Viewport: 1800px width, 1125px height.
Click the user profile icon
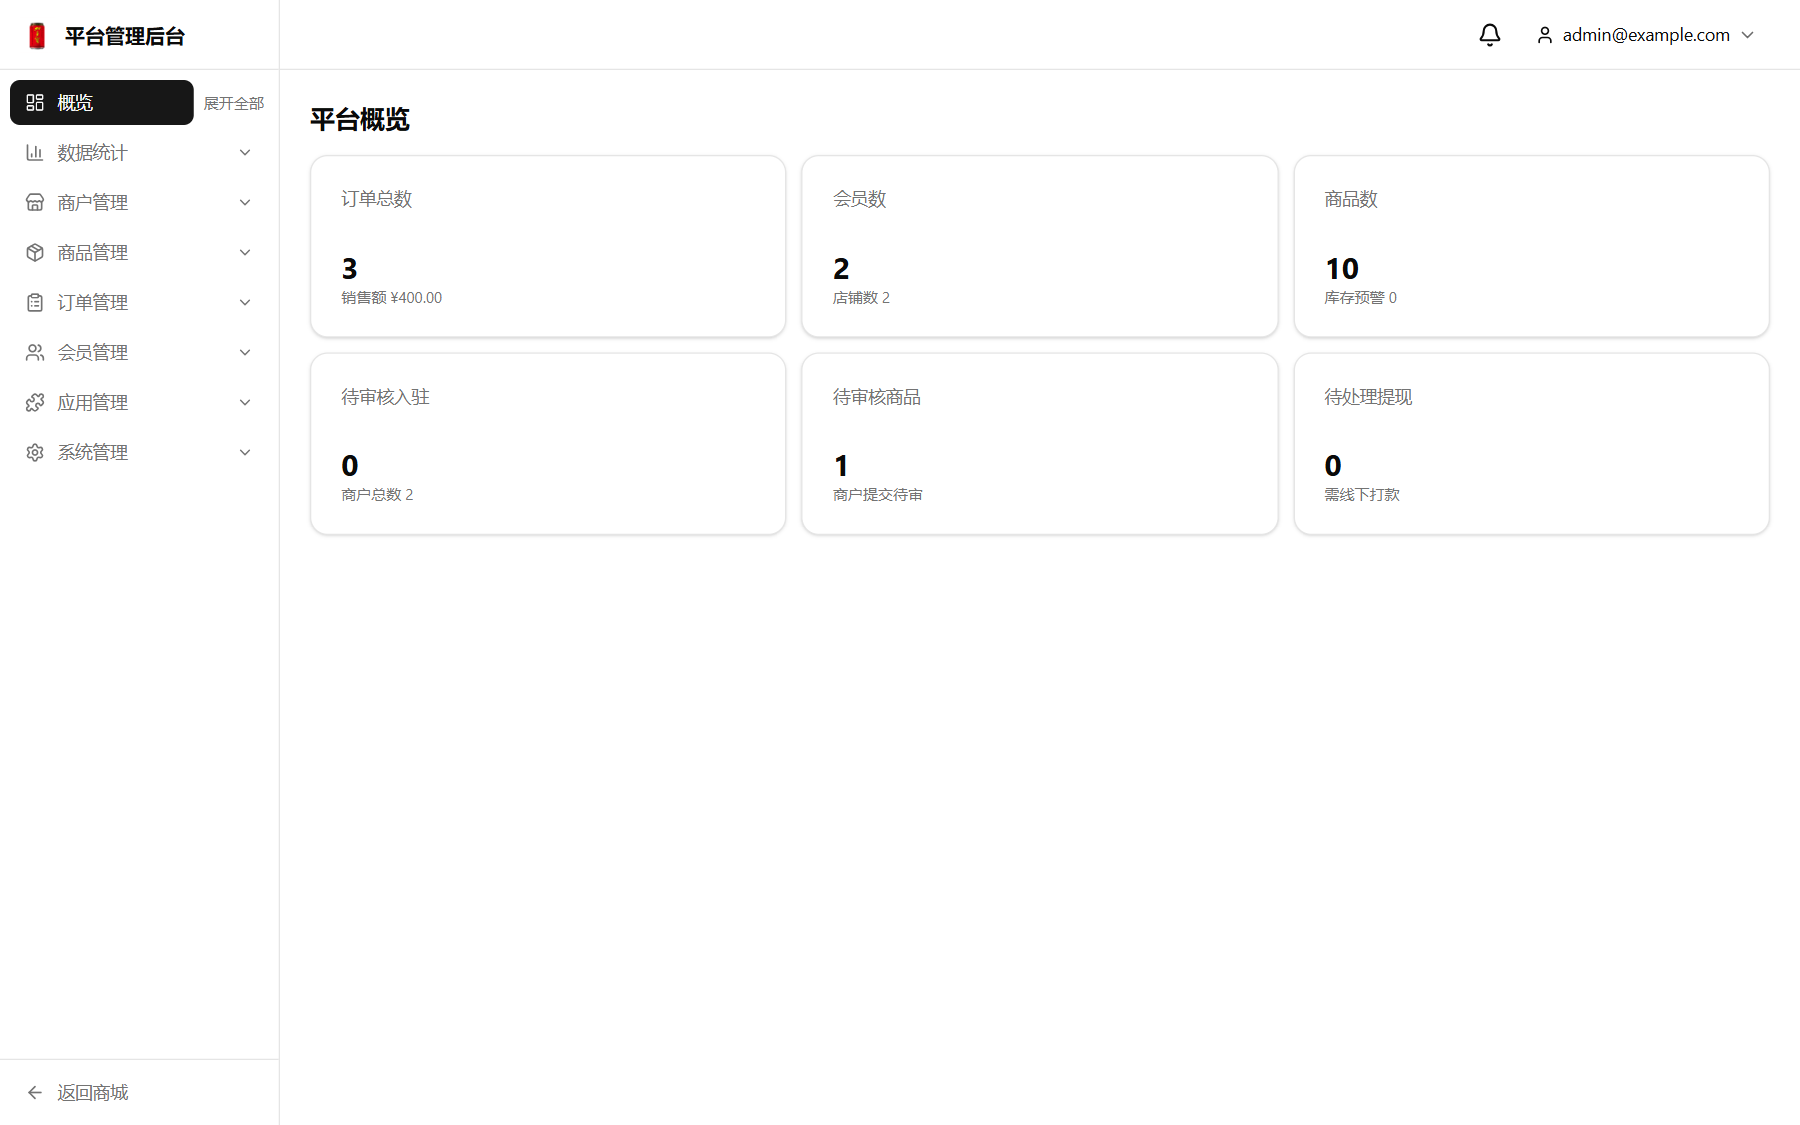(x=1545, y=35)
